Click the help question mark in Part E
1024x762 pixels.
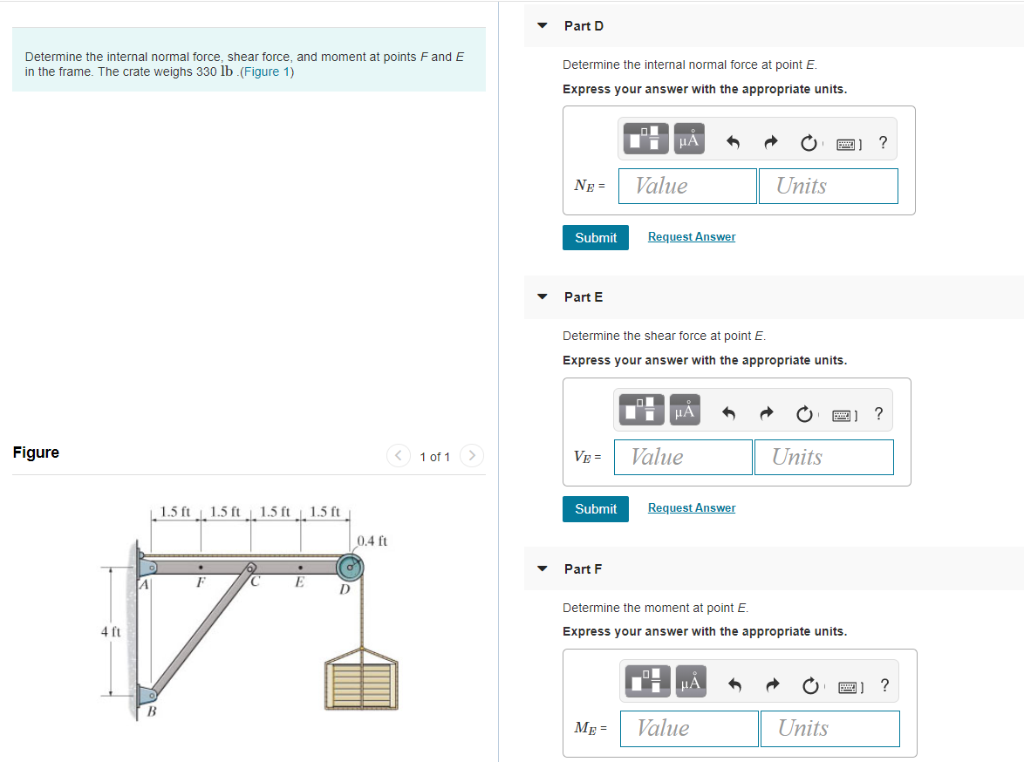pos(878,413)
